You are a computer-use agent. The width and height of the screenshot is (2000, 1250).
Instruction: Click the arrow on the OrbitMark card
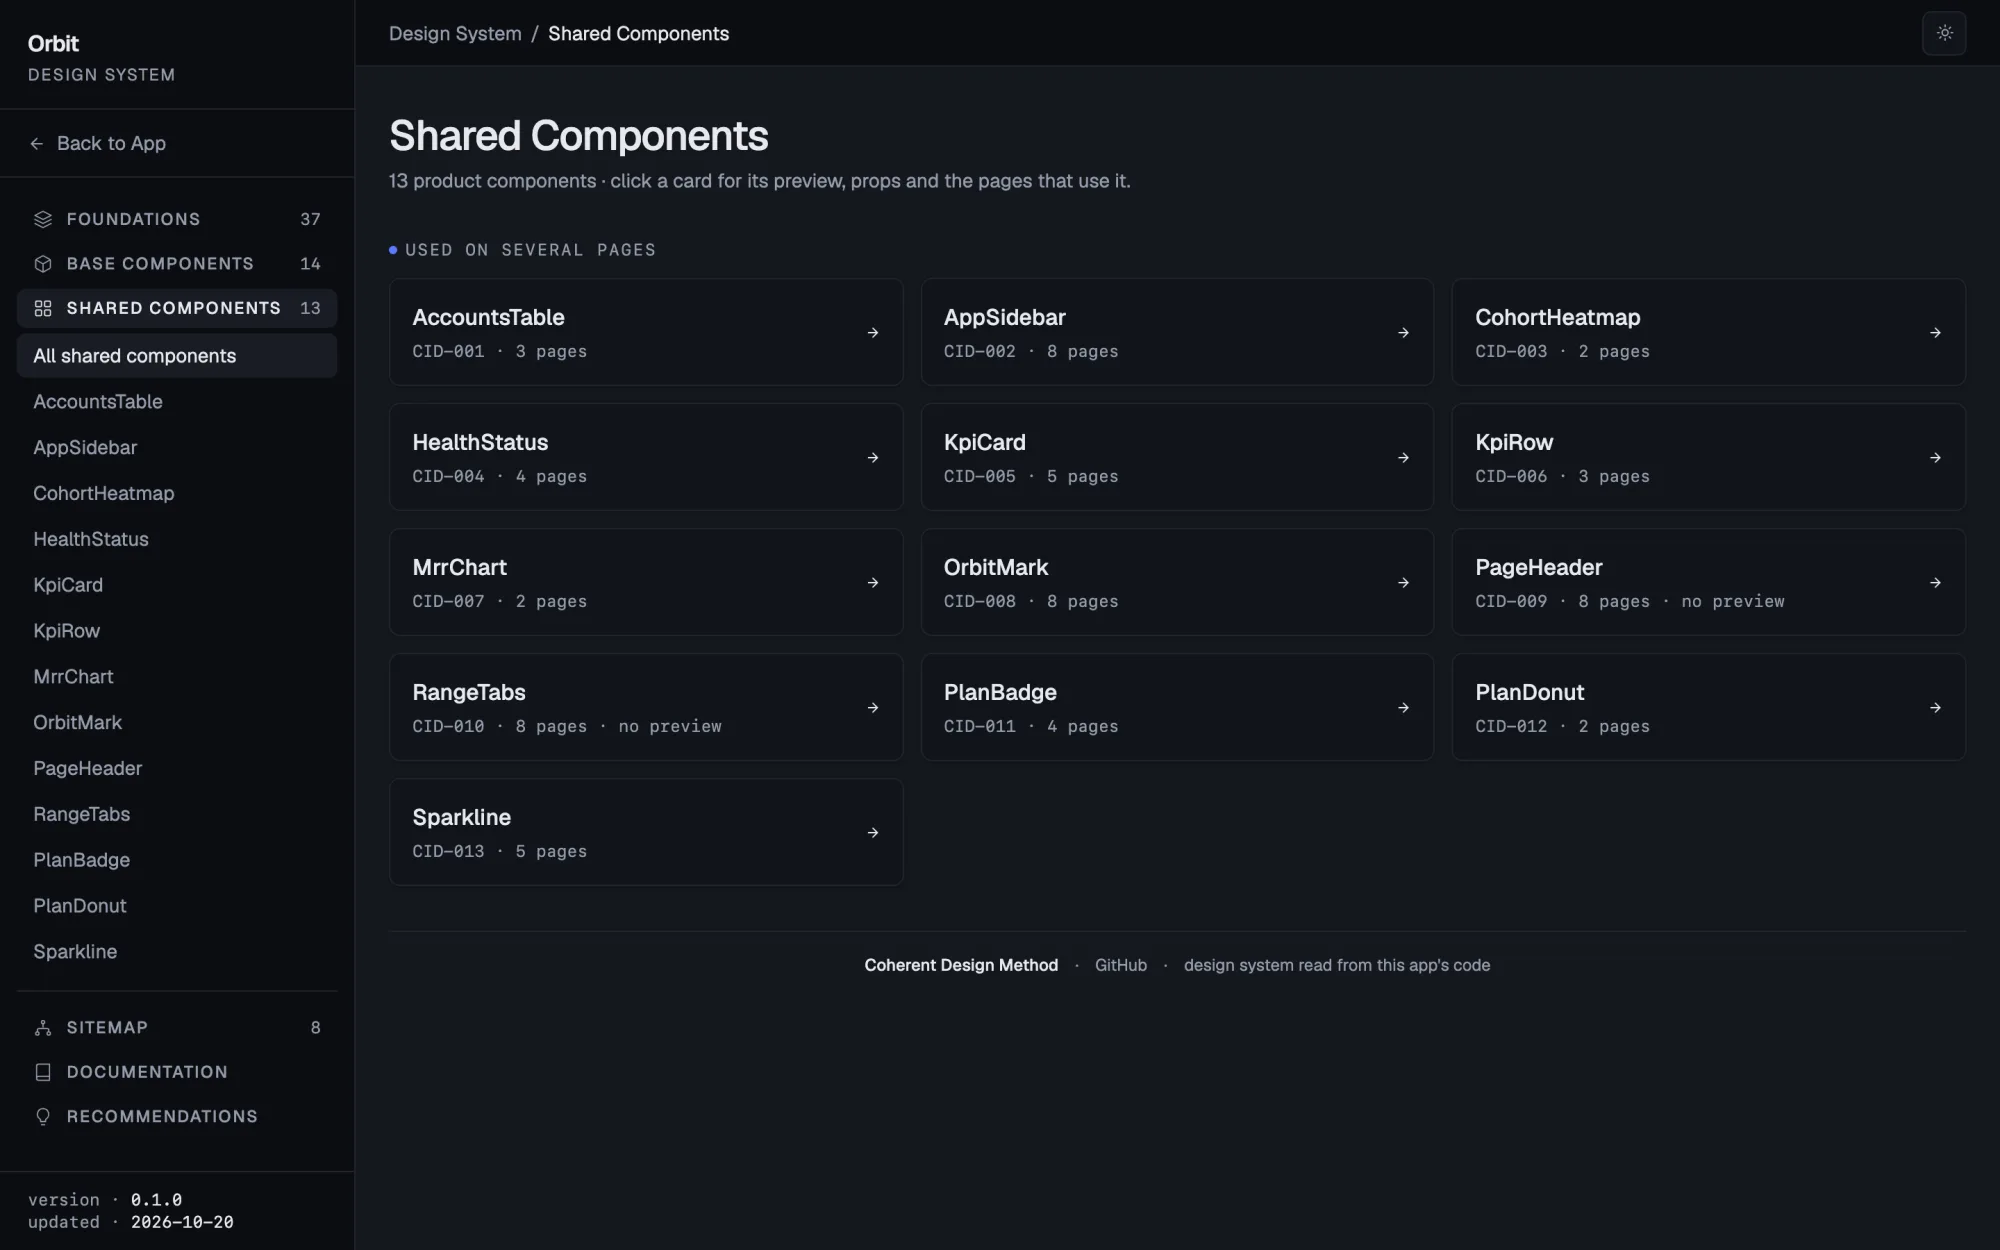click(1404, 583)
